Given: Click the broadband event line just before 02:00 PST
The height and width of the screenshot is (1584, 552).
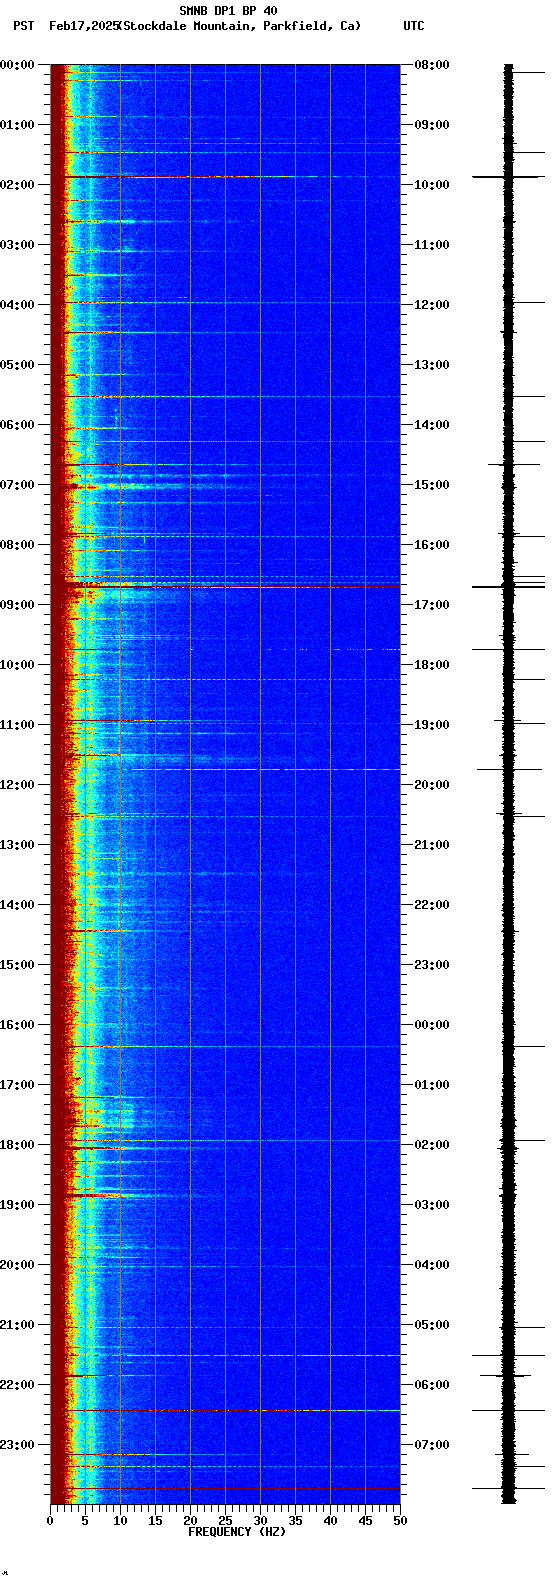Looking at the screenshot, I should pyautogui.click(x=225, y=177).
